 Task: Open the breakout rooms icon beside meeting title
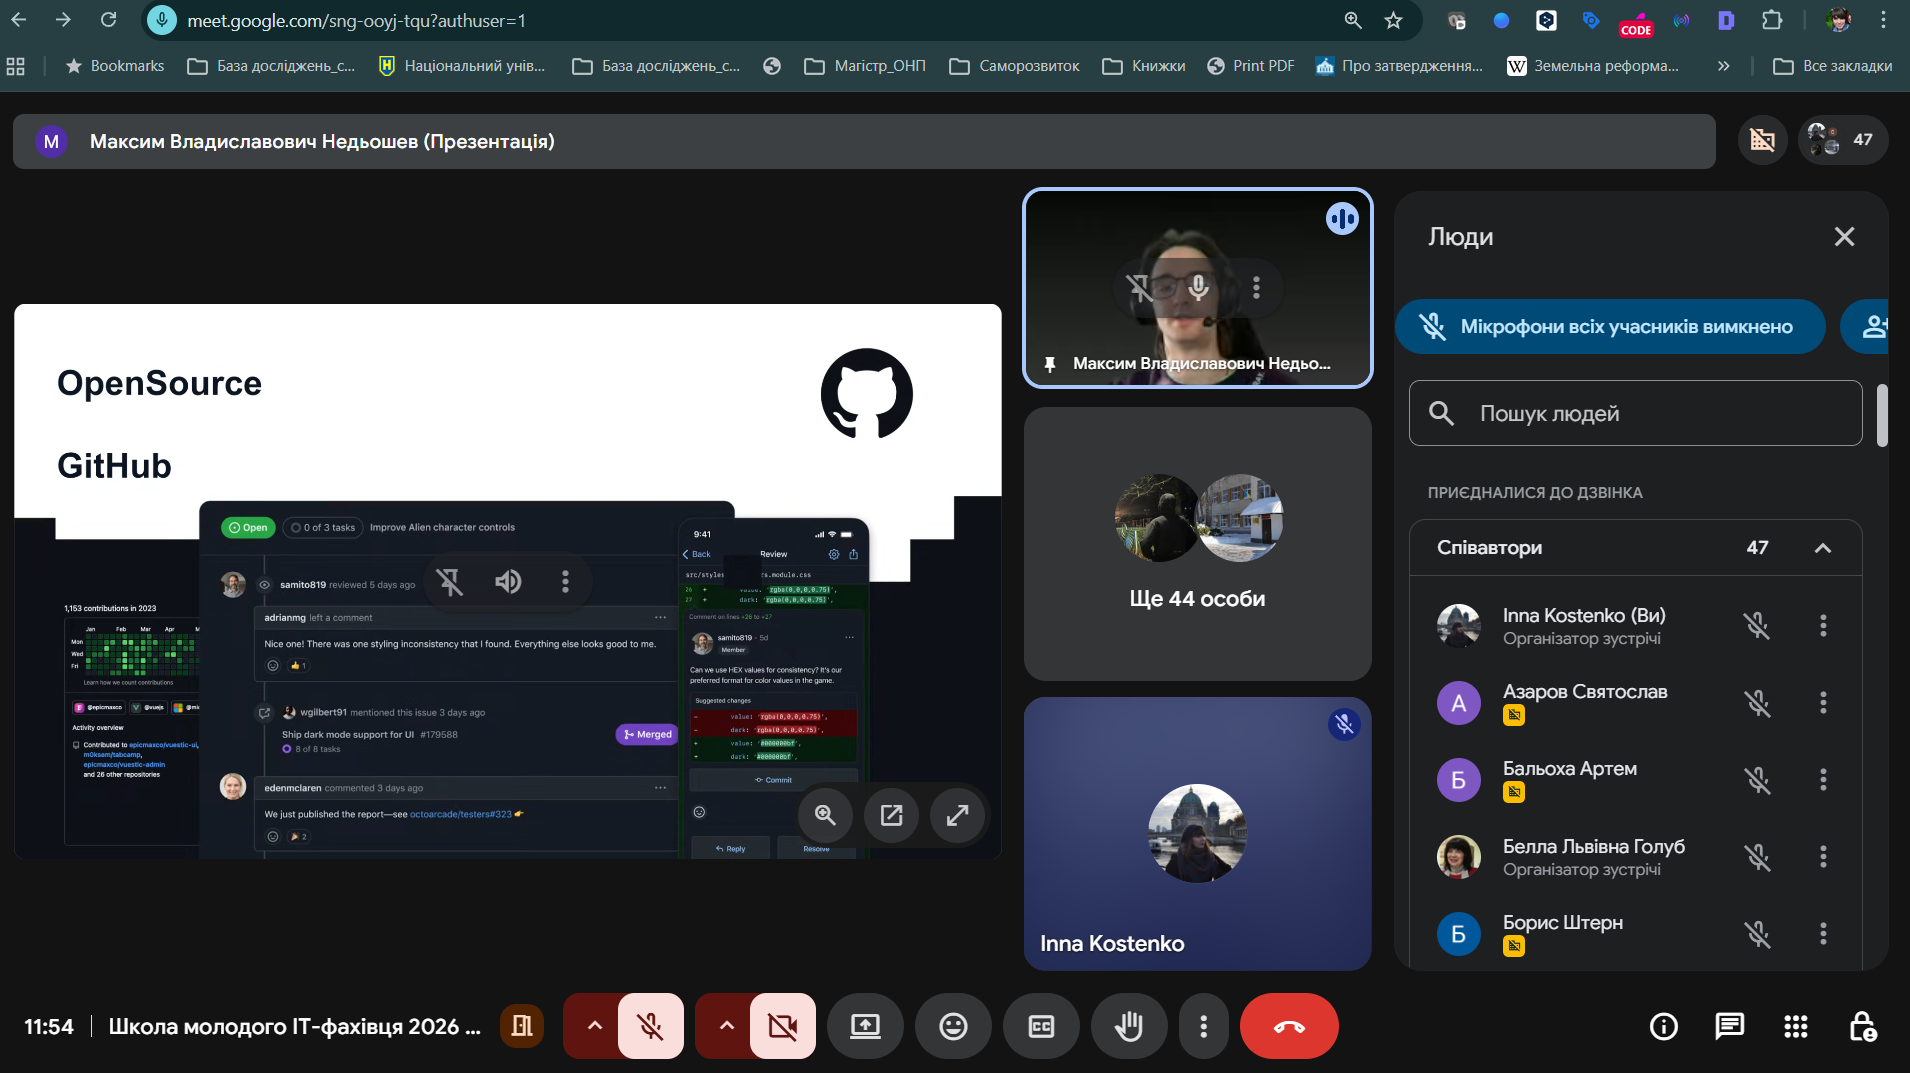coord(522,1026)
